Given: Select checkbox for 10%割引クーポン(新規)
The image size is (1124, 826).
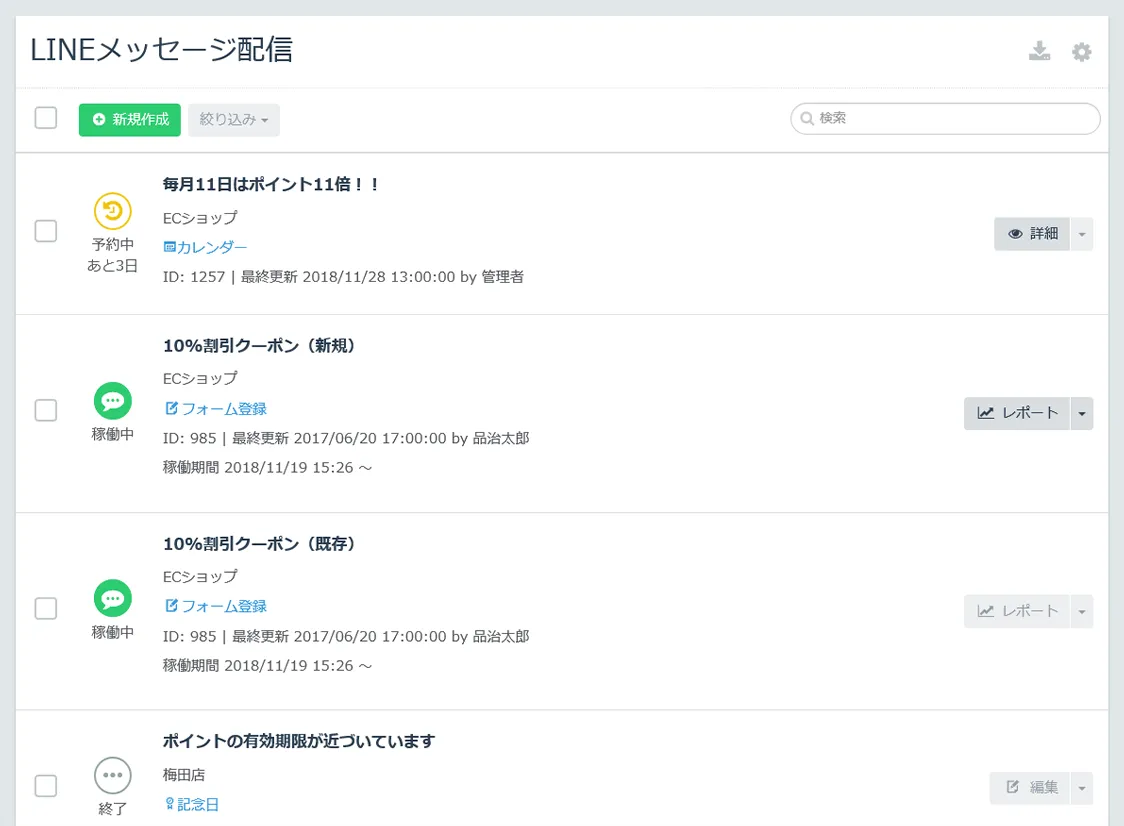Looking at the screenshot, I should (46, 410).
